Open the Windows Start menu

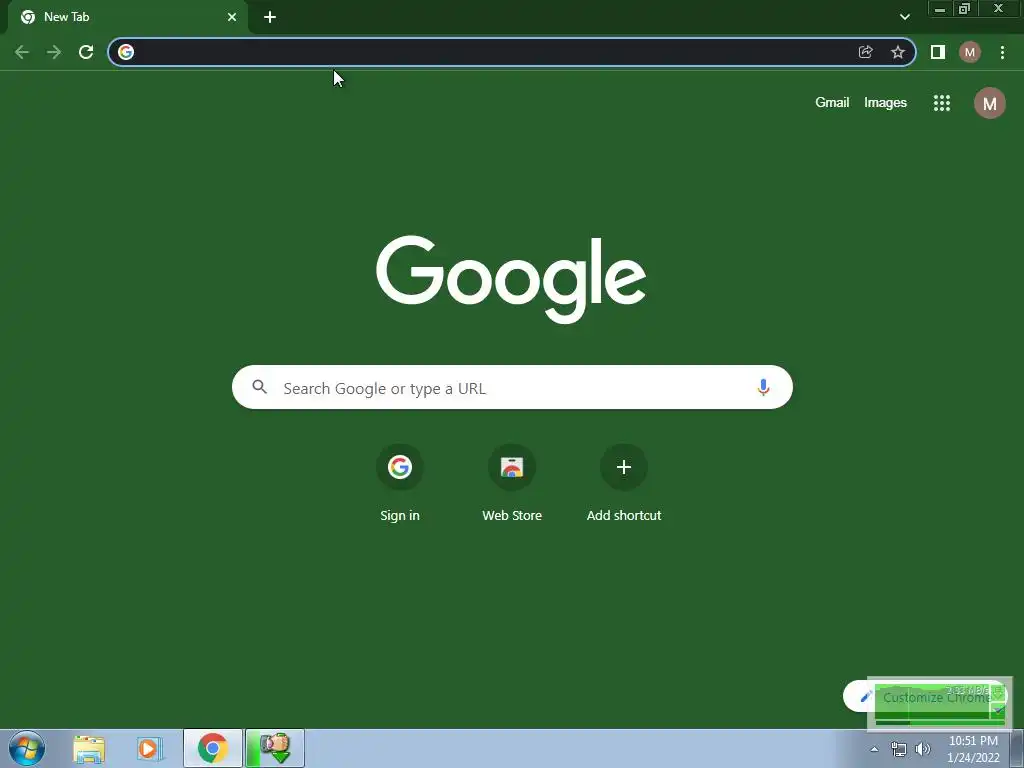tap(27, 748)
